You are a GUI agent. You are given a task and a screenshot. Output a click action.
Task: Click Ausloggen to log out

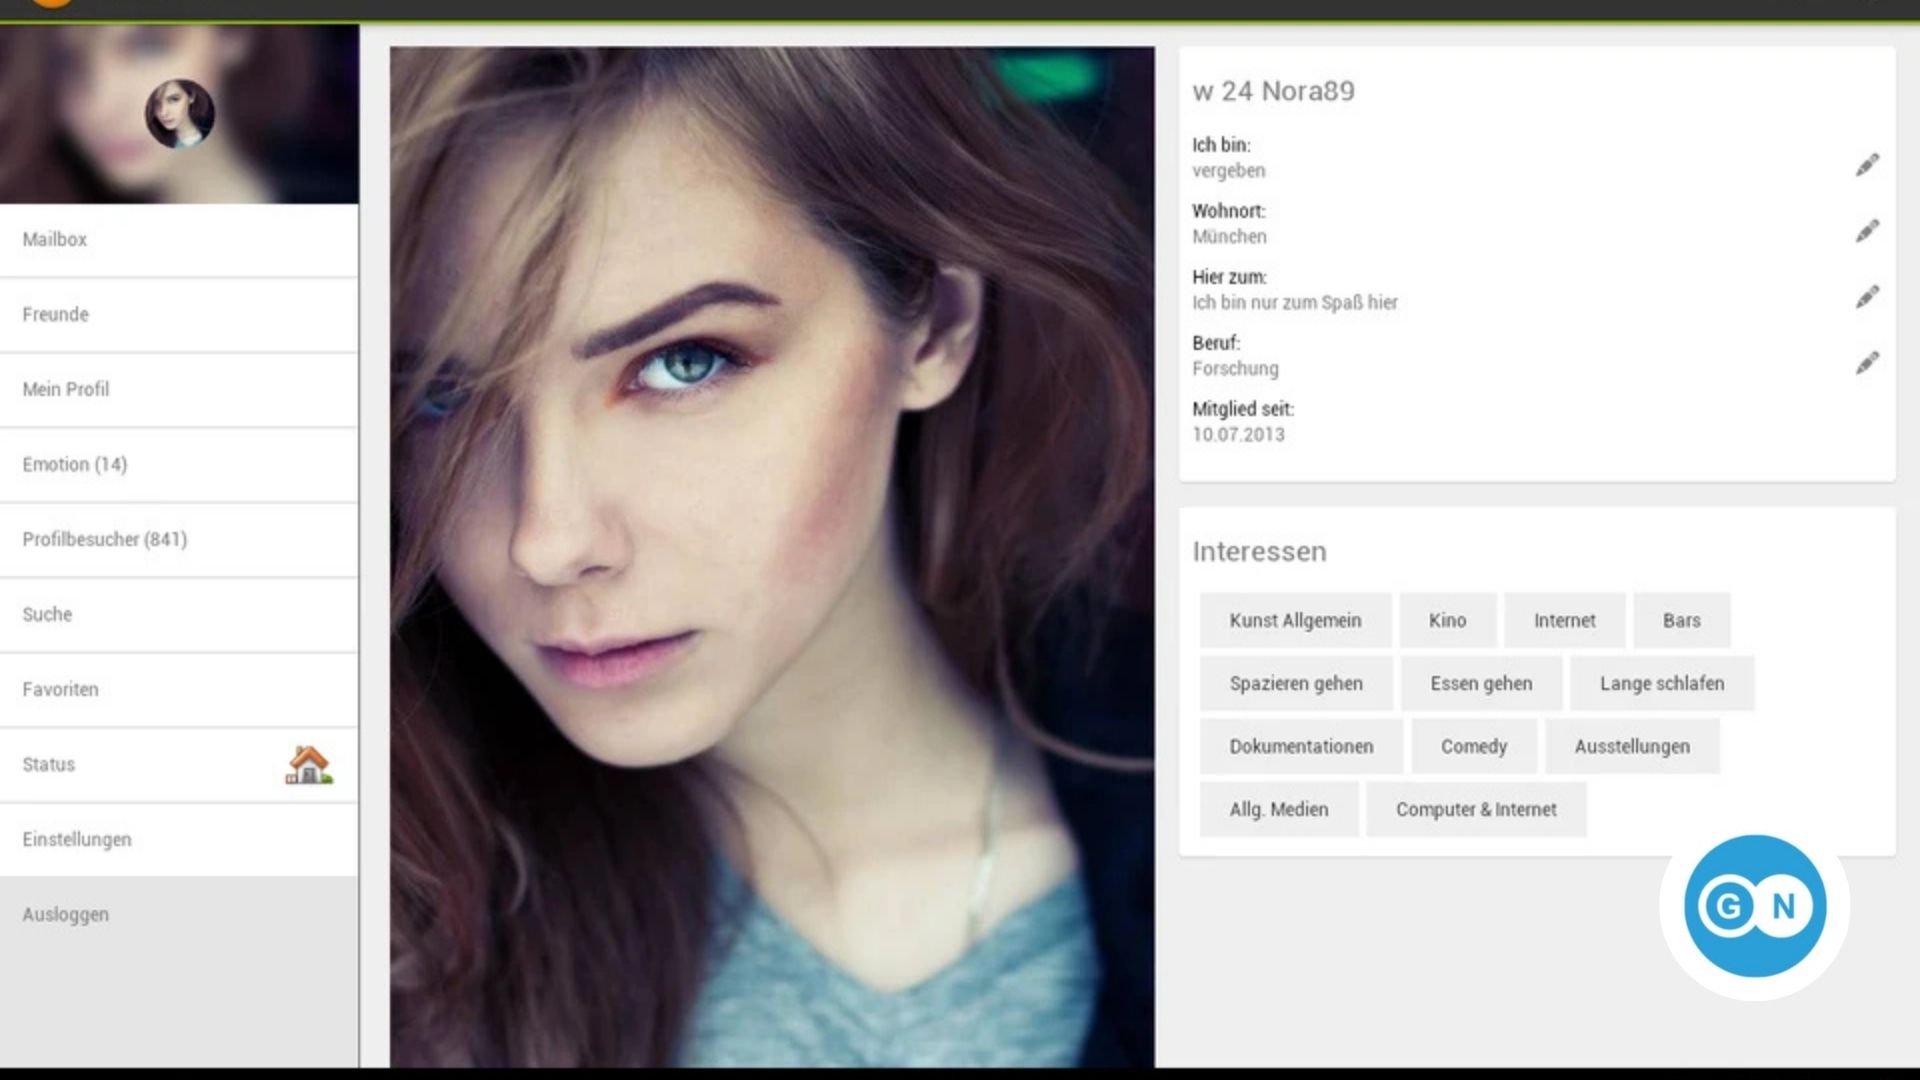pos(66,915)
